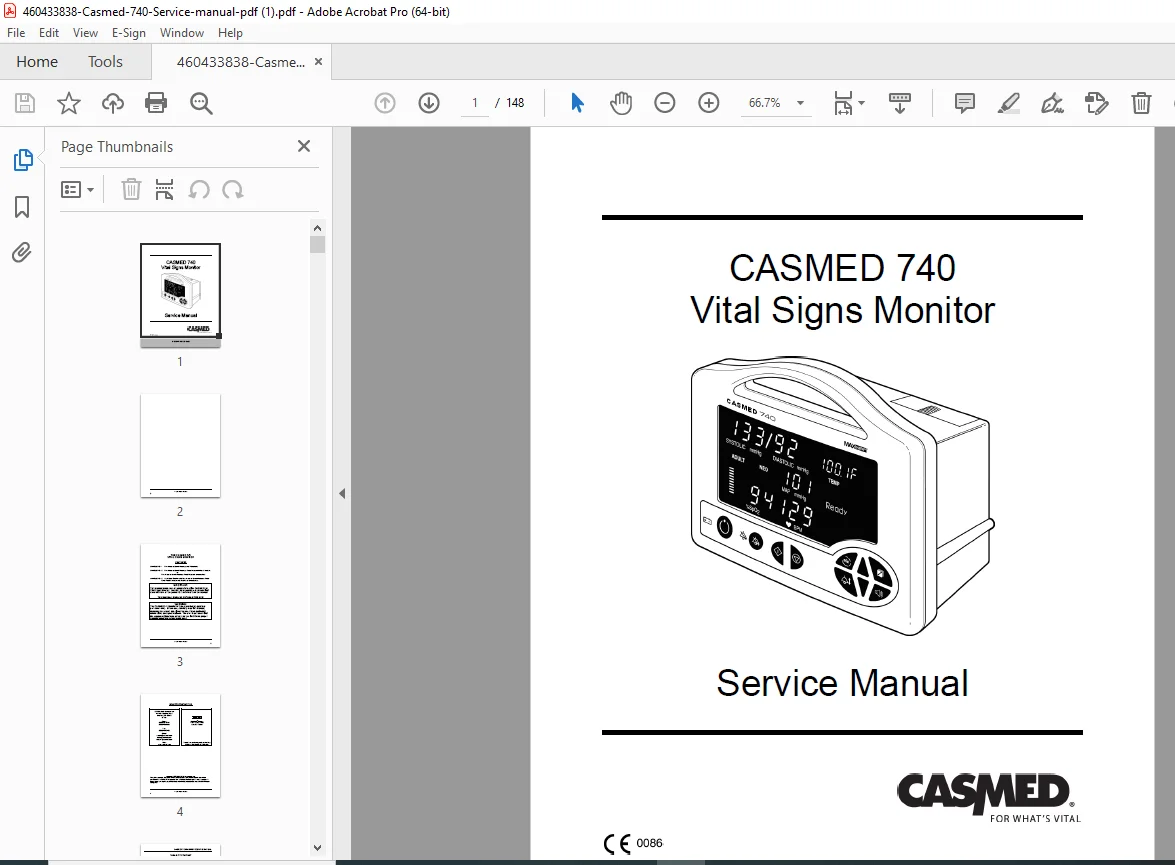Open the Edit menu
The height and width of the screenshot is (865, 1175).
pyautogui.click(x=49, y=33)
